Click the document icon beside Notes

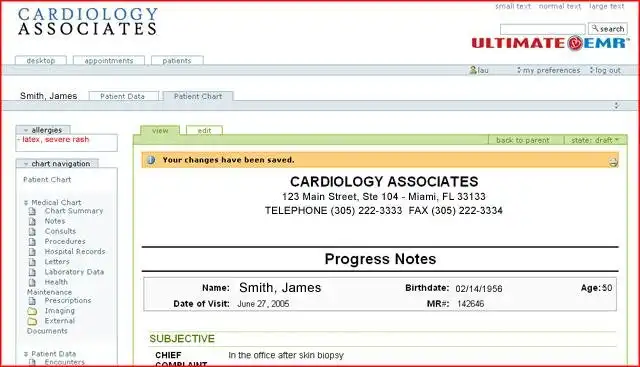[x=32, y=221]
